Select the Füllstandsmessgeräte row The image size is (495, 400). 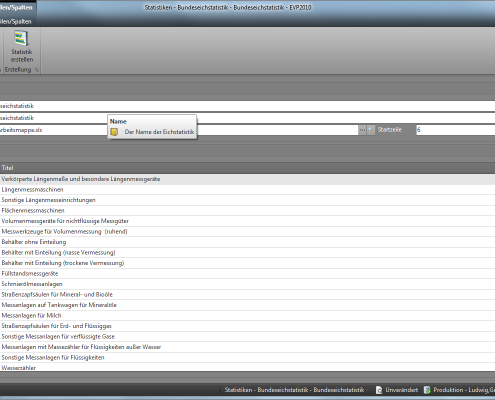click(x=247, y=274)
